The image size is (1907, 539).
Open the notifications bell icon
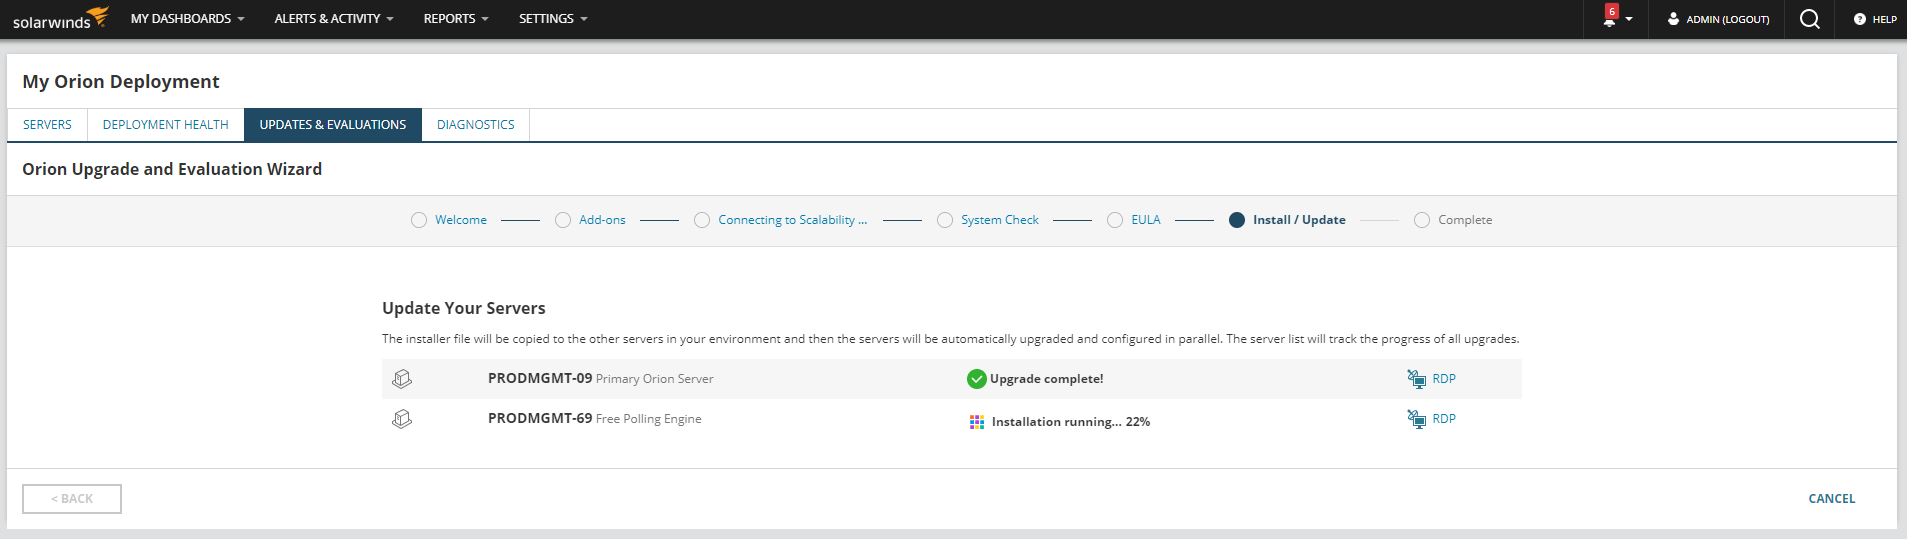1609,20
